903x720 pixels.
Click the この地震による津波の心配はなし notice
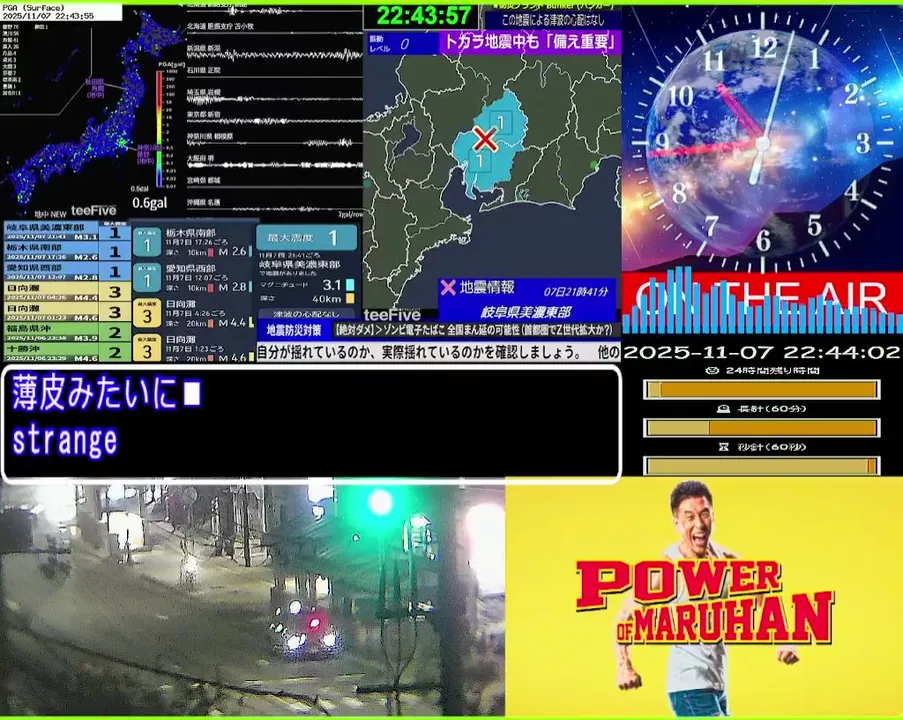(553, 20)
